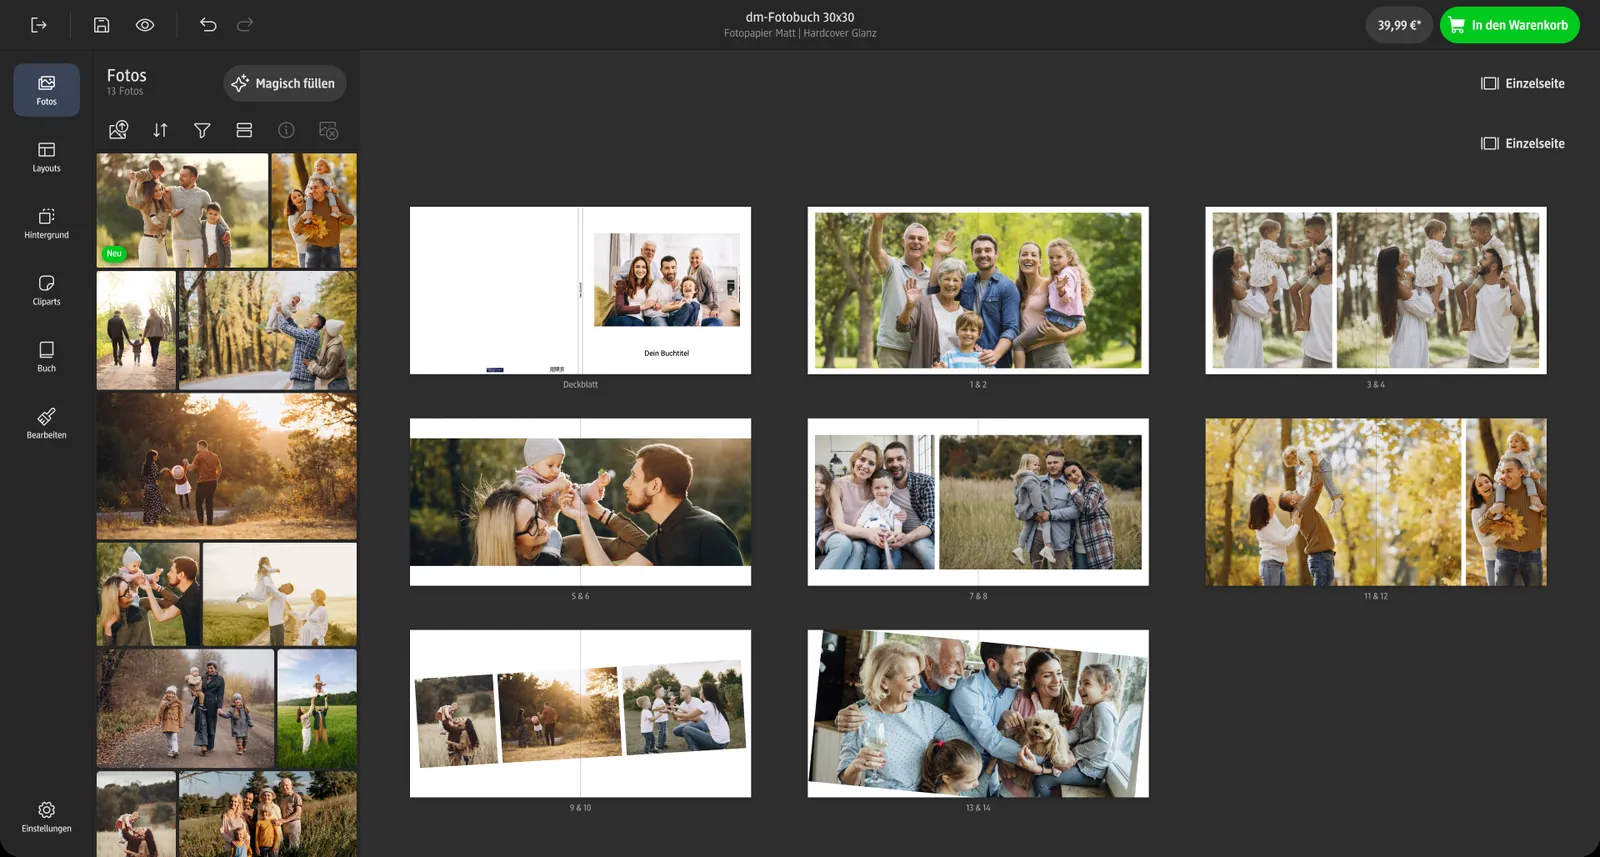Open the Buch sidebar panel
Viewport: 1600px width, 857px height.
pyautogui.click(x=47, y=357)
